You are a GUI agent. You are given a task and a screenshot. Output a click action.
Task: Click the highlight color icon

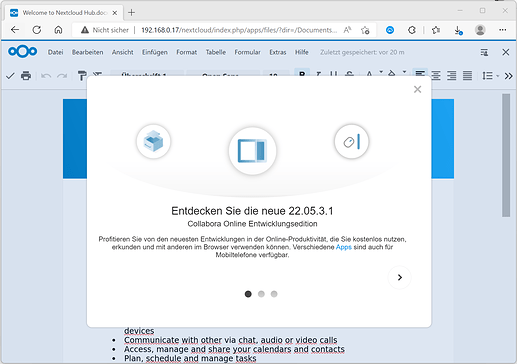pos(392,74)
